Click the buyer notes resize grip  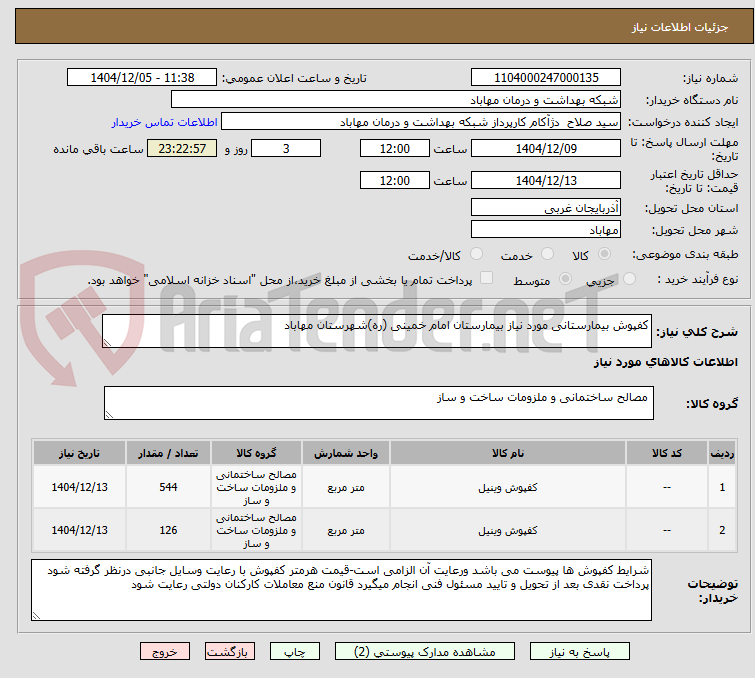(36, 615)
